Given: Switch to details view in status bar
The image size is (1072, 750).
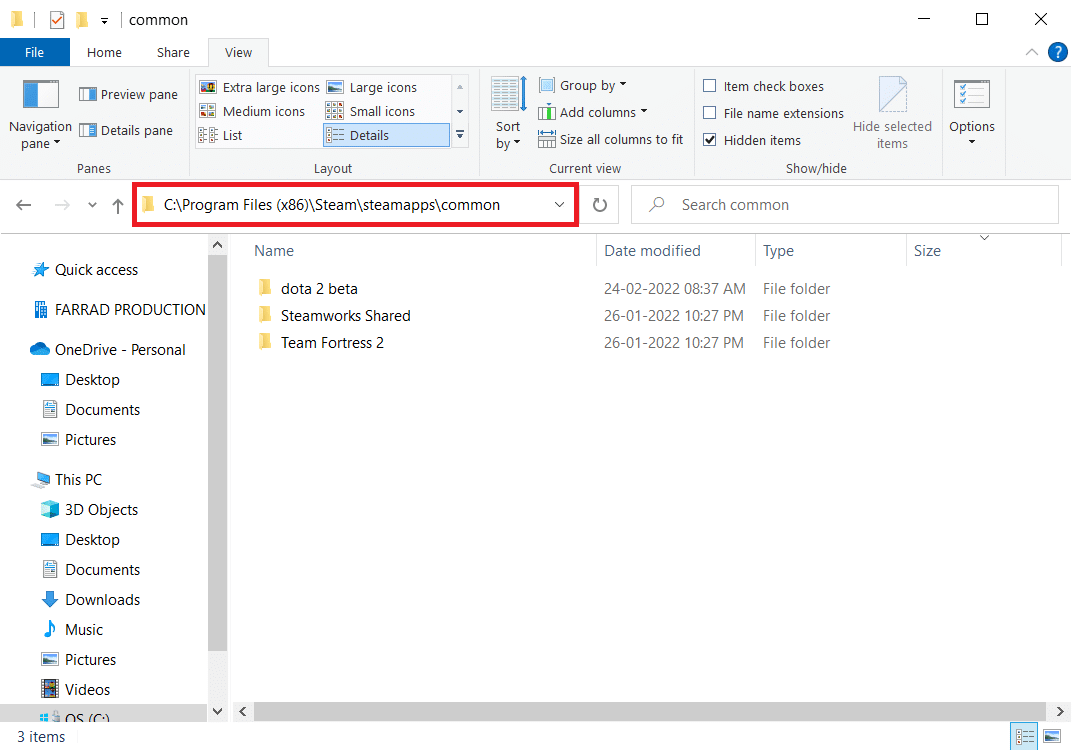Looking at the screenshot, I should pos(1024,736).
